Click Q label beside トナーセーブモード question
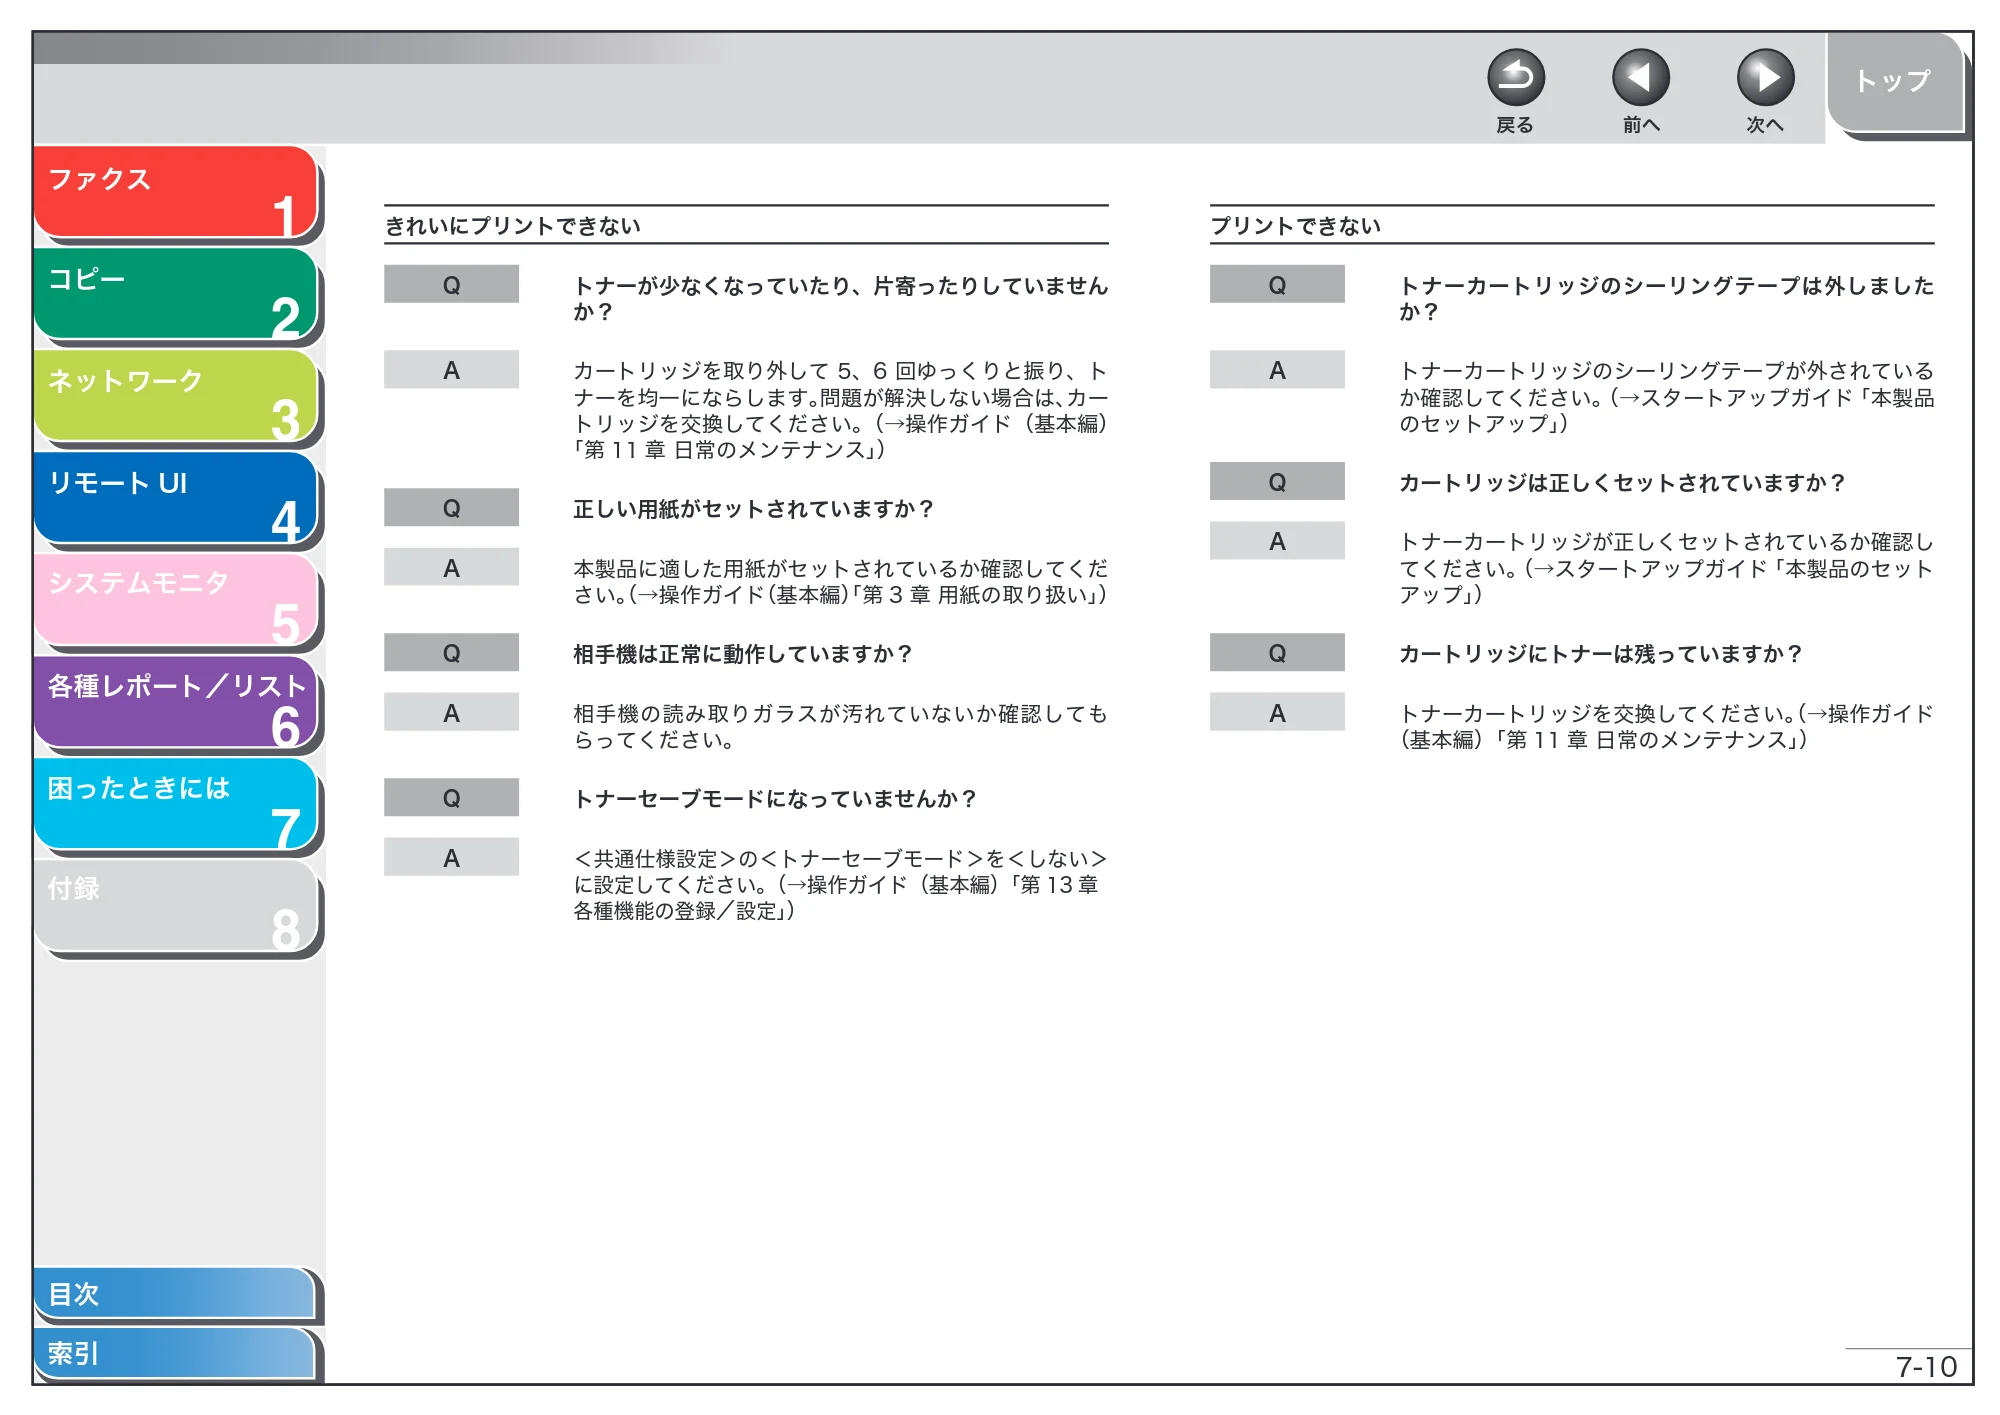 click(451, 797)
